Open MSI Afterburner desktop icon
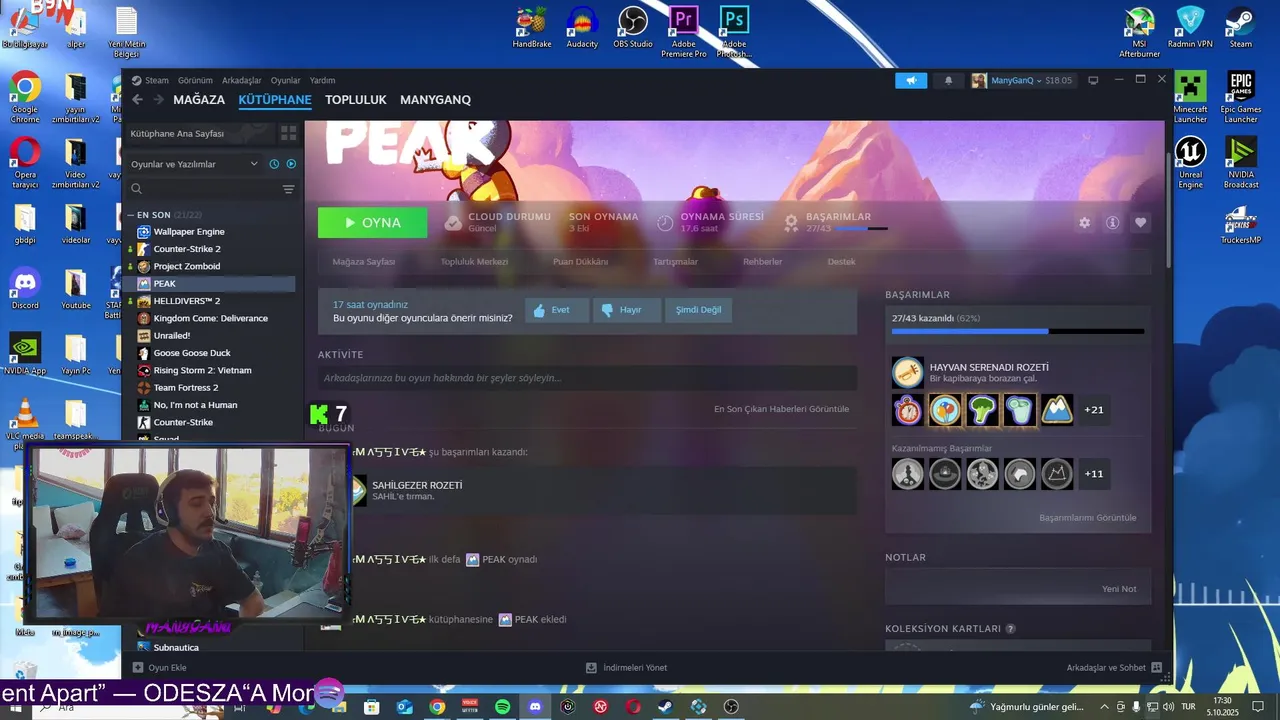Image resolution: width=1280 pixels, height=720 pixels. coord(1140,31)
